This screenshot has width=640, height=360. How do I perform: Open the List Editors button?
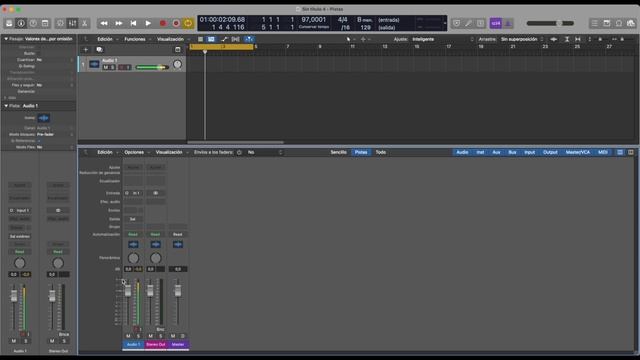point(594,23)
